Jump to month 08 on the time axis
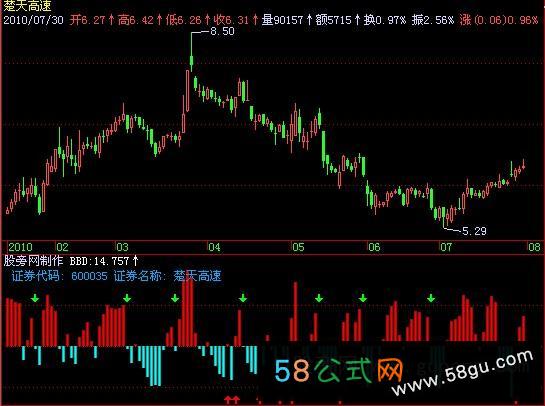Screen dimensions: 545x406 (x=535, y=247)
